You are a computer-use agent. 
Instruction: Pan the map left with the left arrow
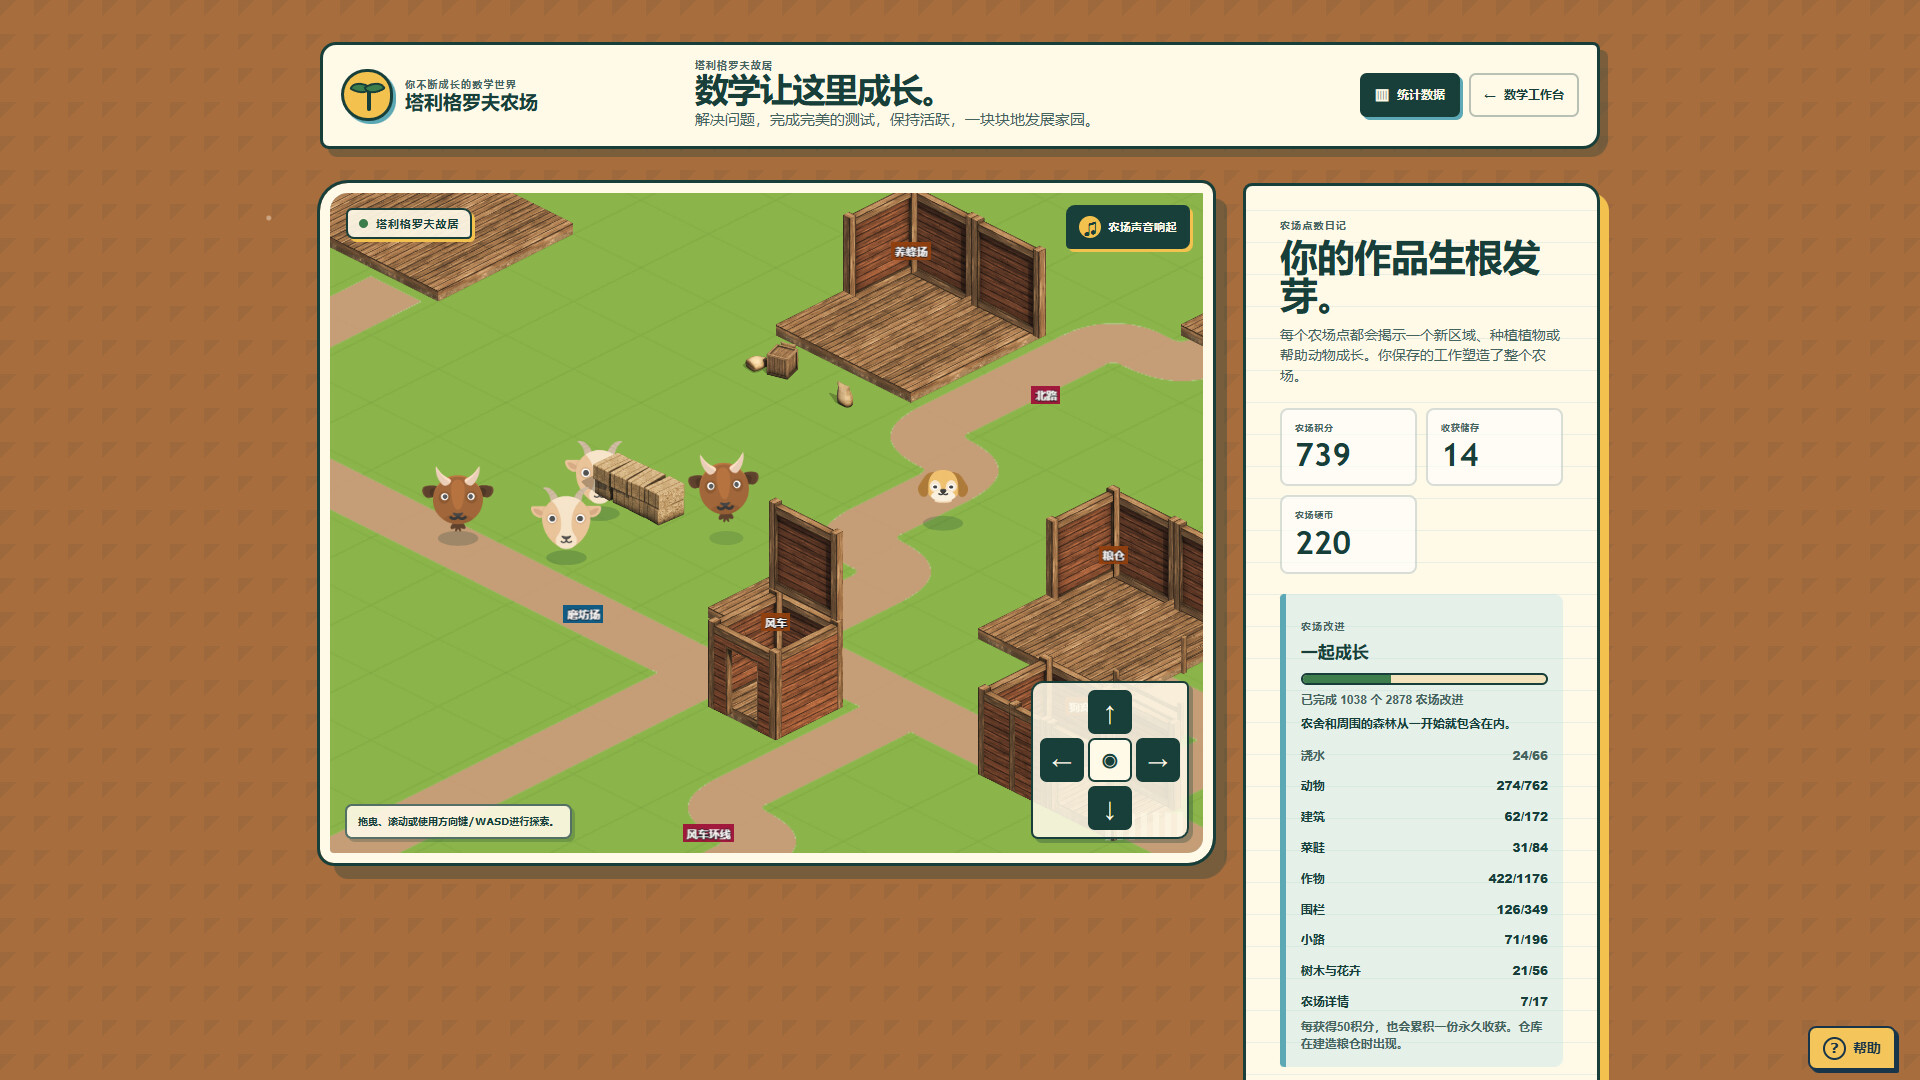[x=1062, y=761]
